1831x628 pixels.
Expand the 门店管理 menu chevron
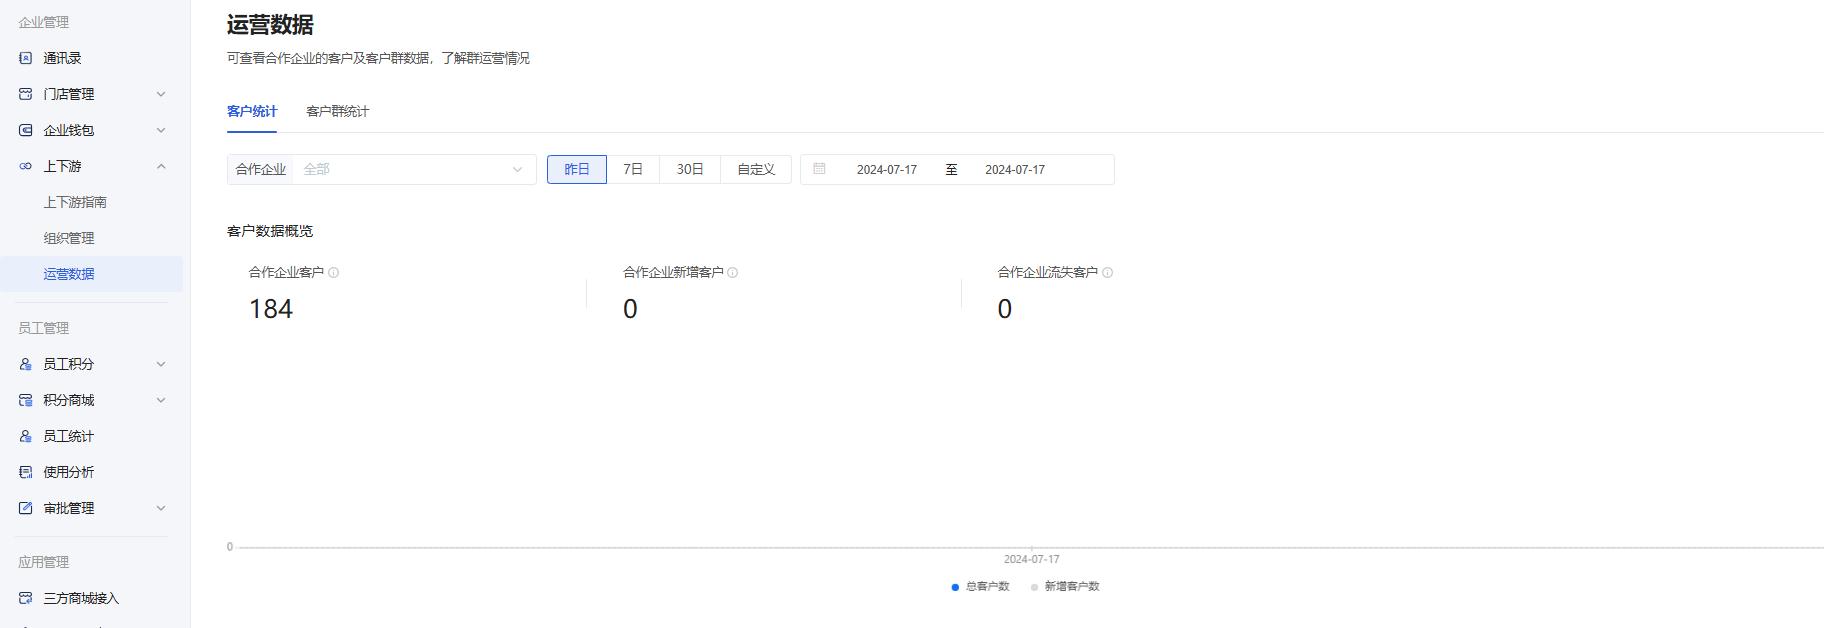161,94
